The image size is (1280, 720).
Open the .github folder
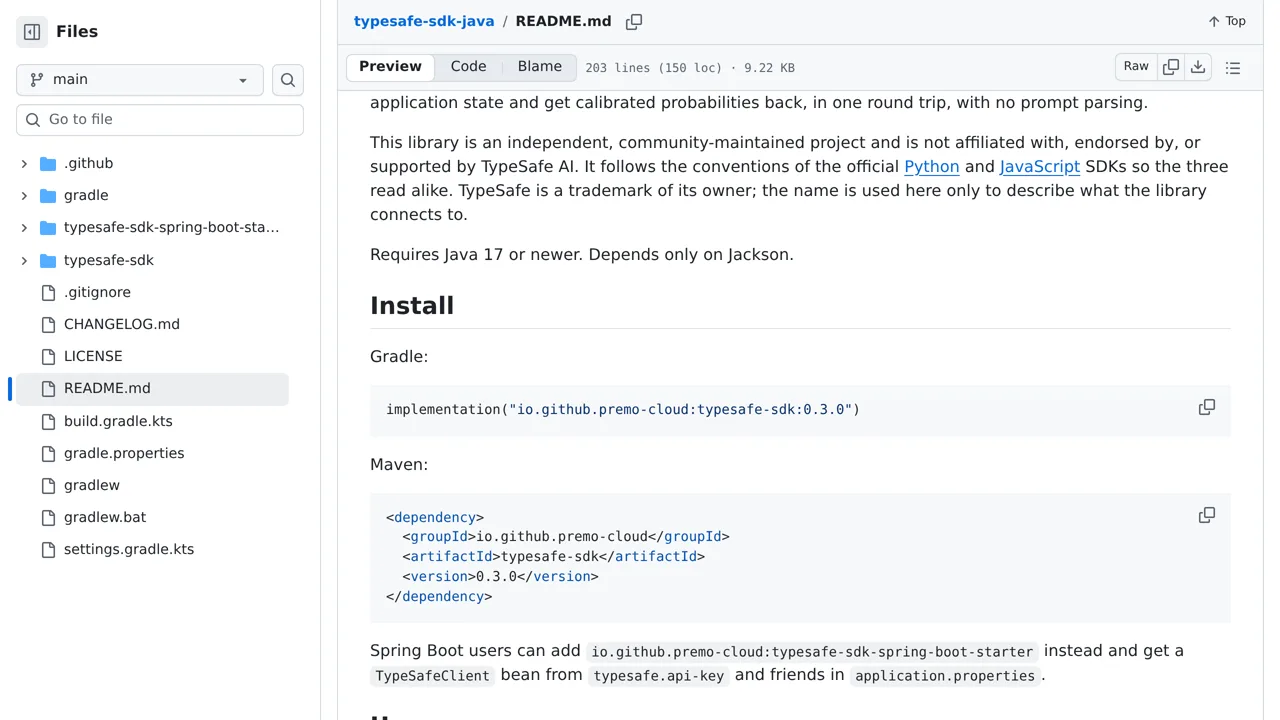click(x=88, y=163)
